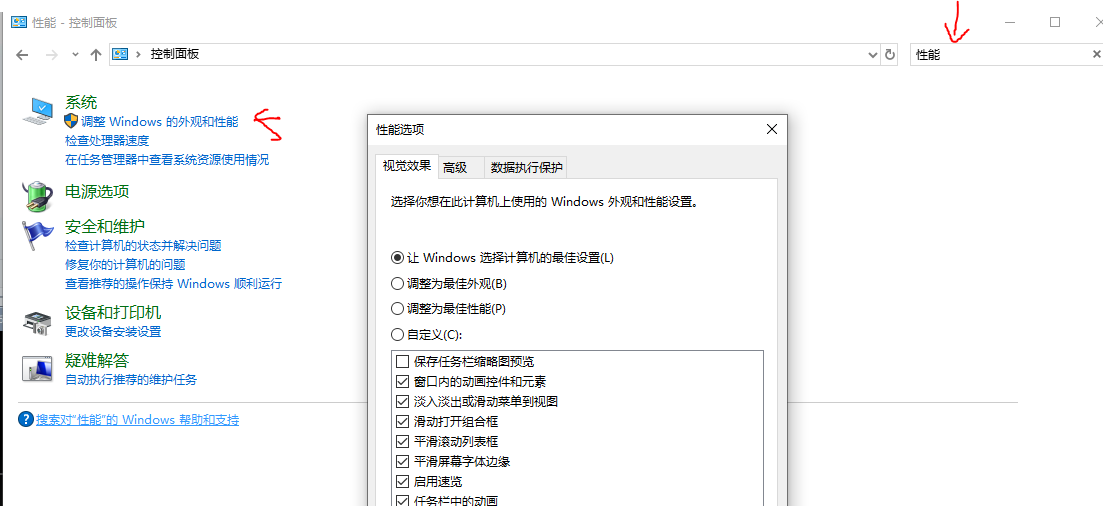Open the recent locations dropdown arrow
1103x506 pixels.
[x=75, y=55]
